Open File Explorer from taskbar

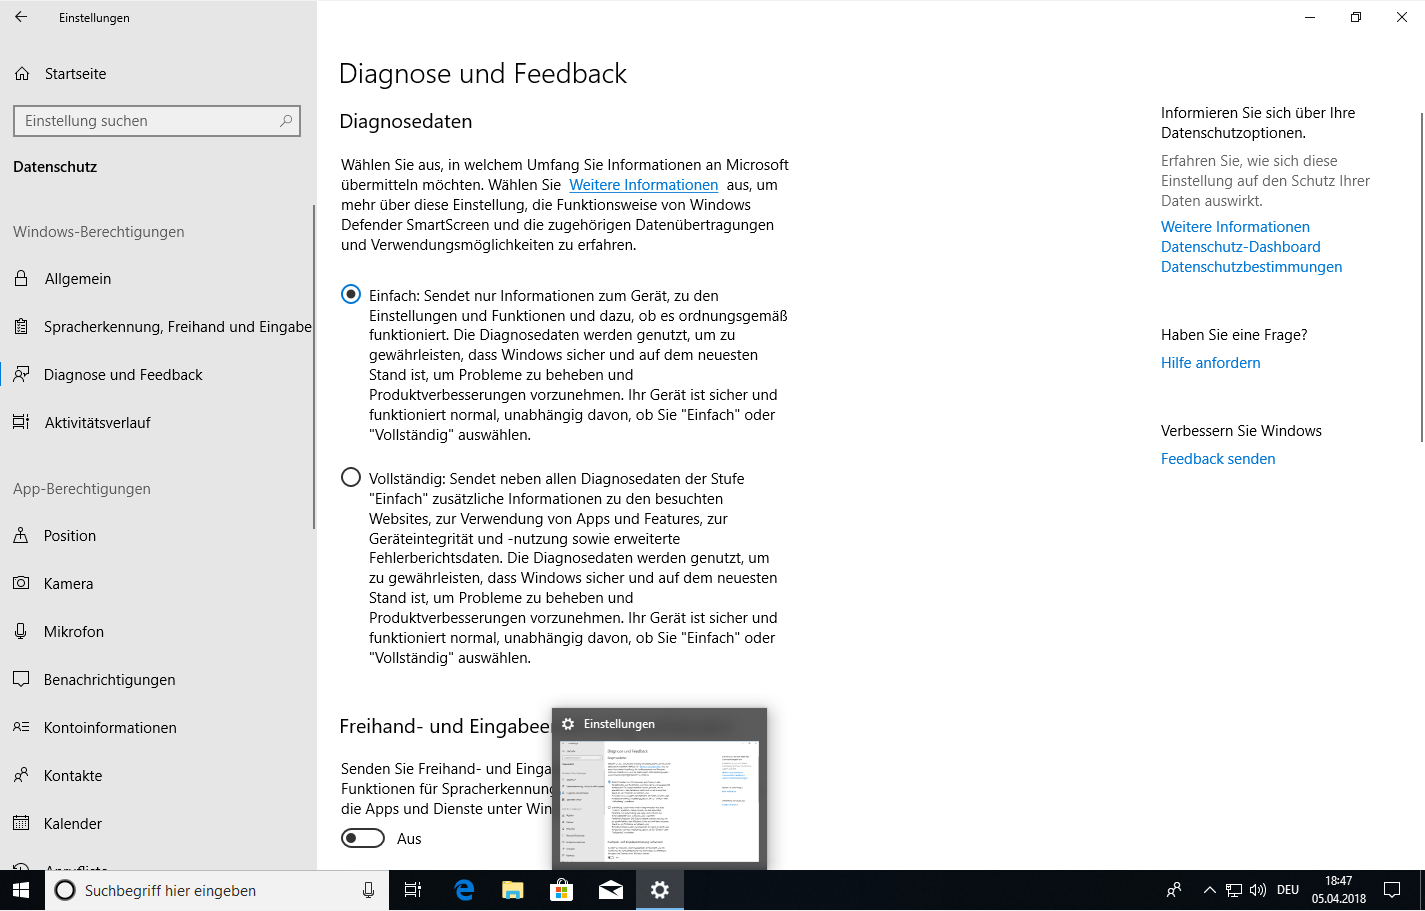coord(513,890)
